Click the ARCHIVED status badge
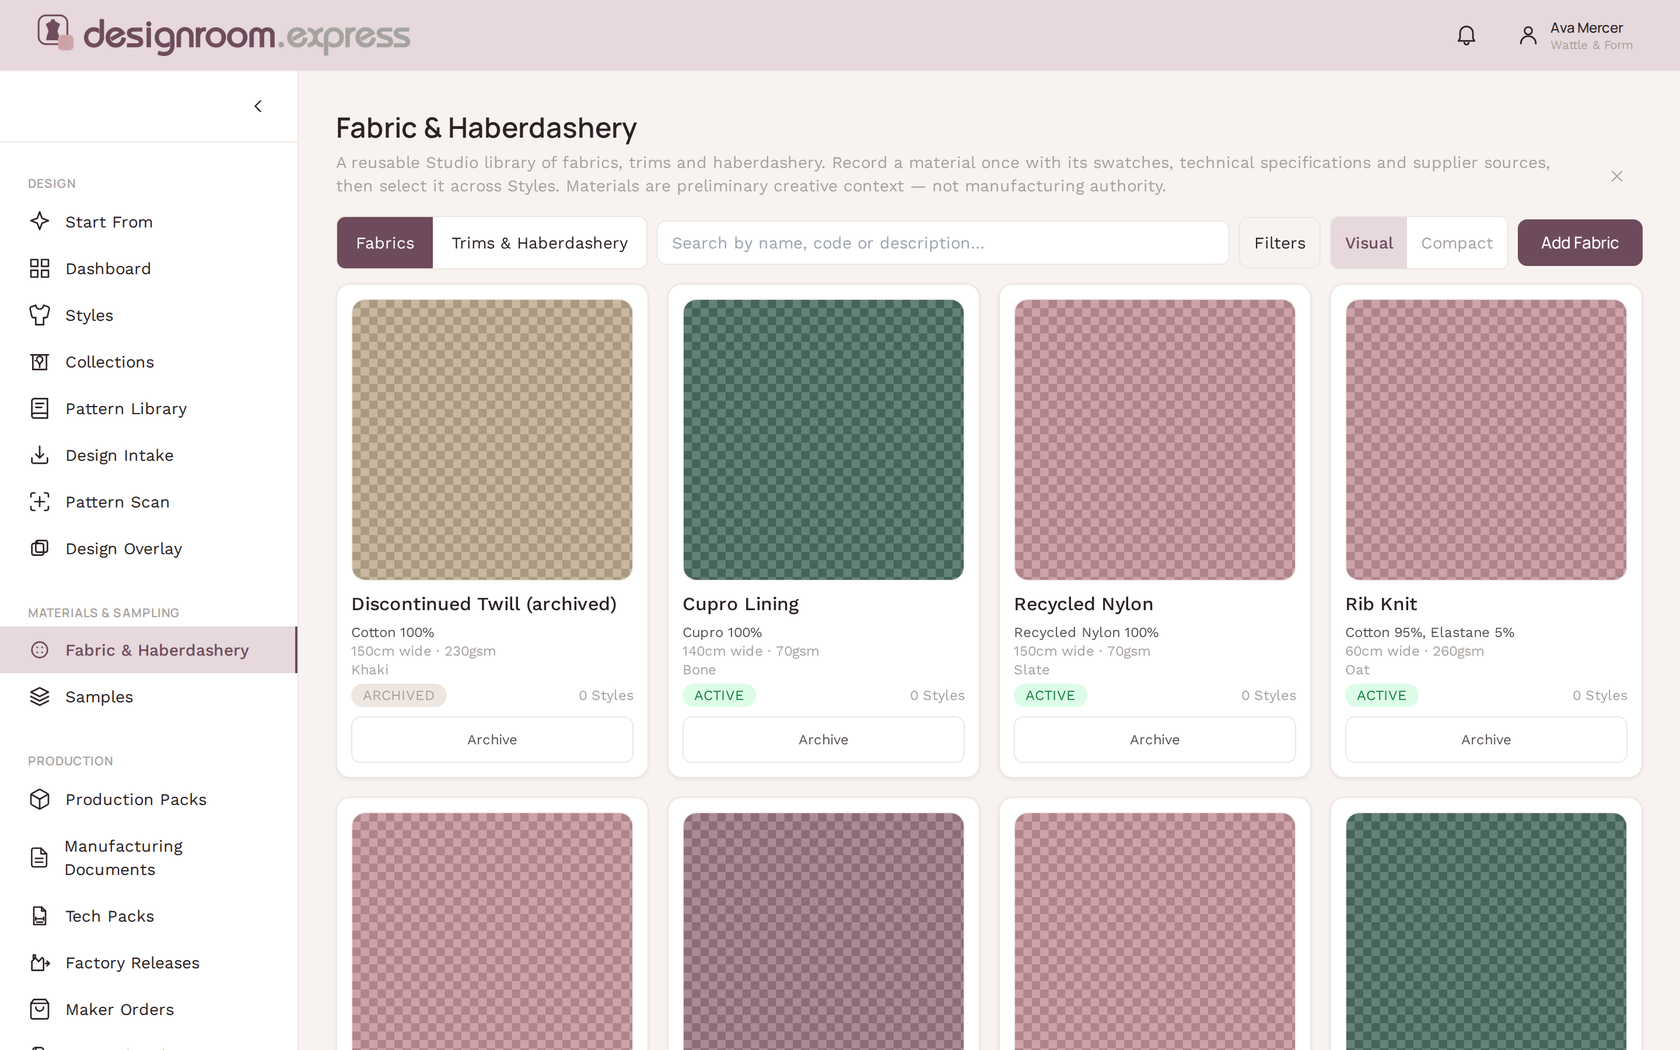The height and width of the screenshot is (1050, 1680). 399,695
